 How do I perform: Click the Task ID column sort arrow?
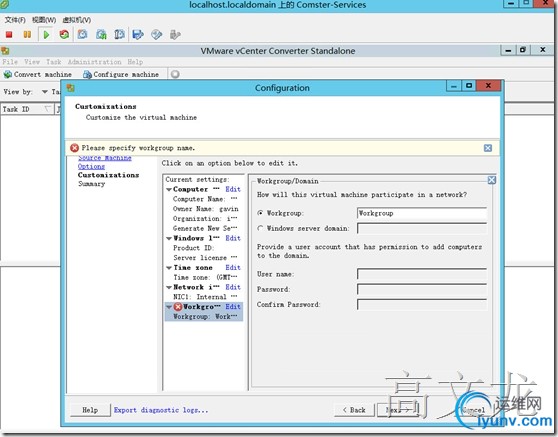[x=47, y=109]
